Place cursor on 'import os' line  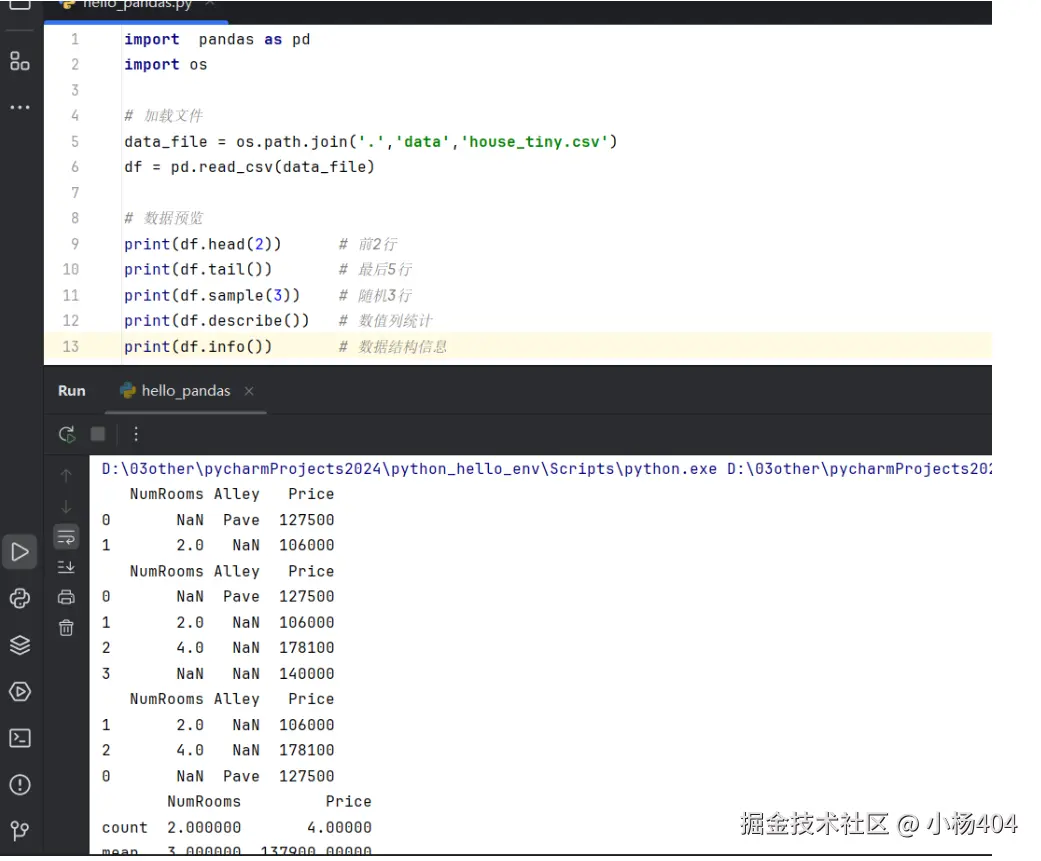click(x=165, y=64)
